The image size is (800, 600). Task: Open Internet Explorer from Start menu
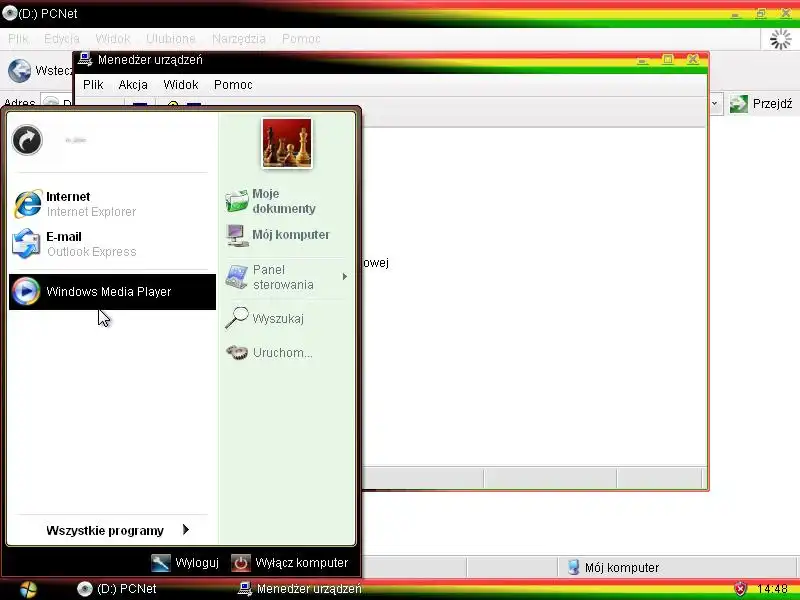[112, 204]
